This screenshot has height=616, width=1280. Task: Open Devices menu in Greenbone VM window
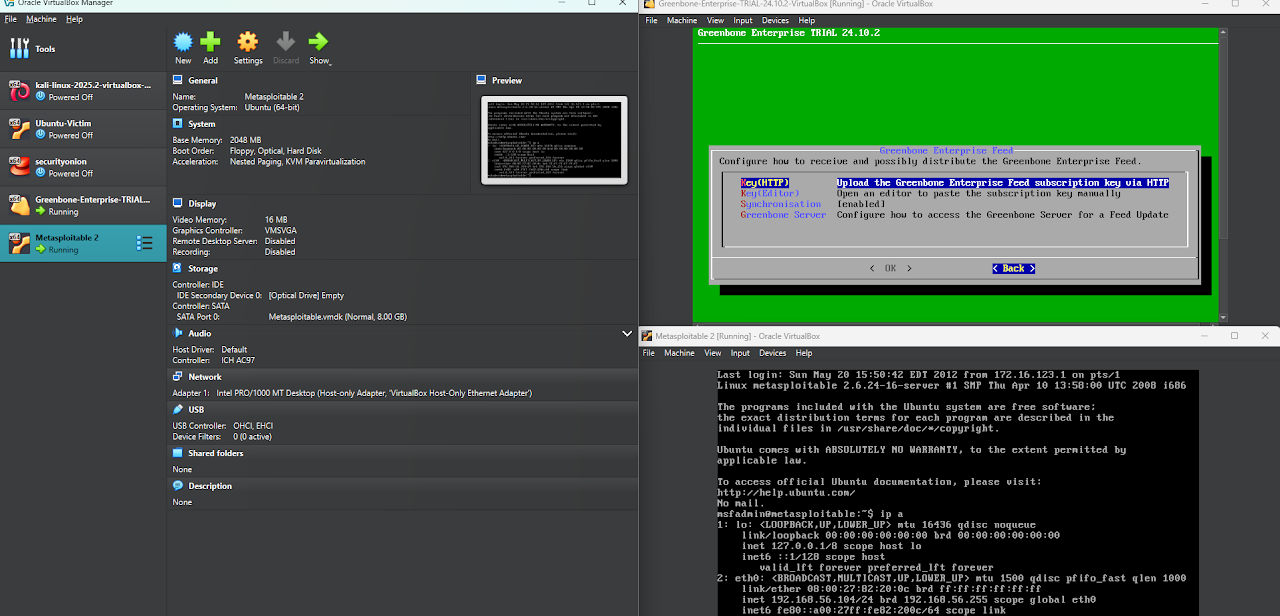tap(775, 20)
